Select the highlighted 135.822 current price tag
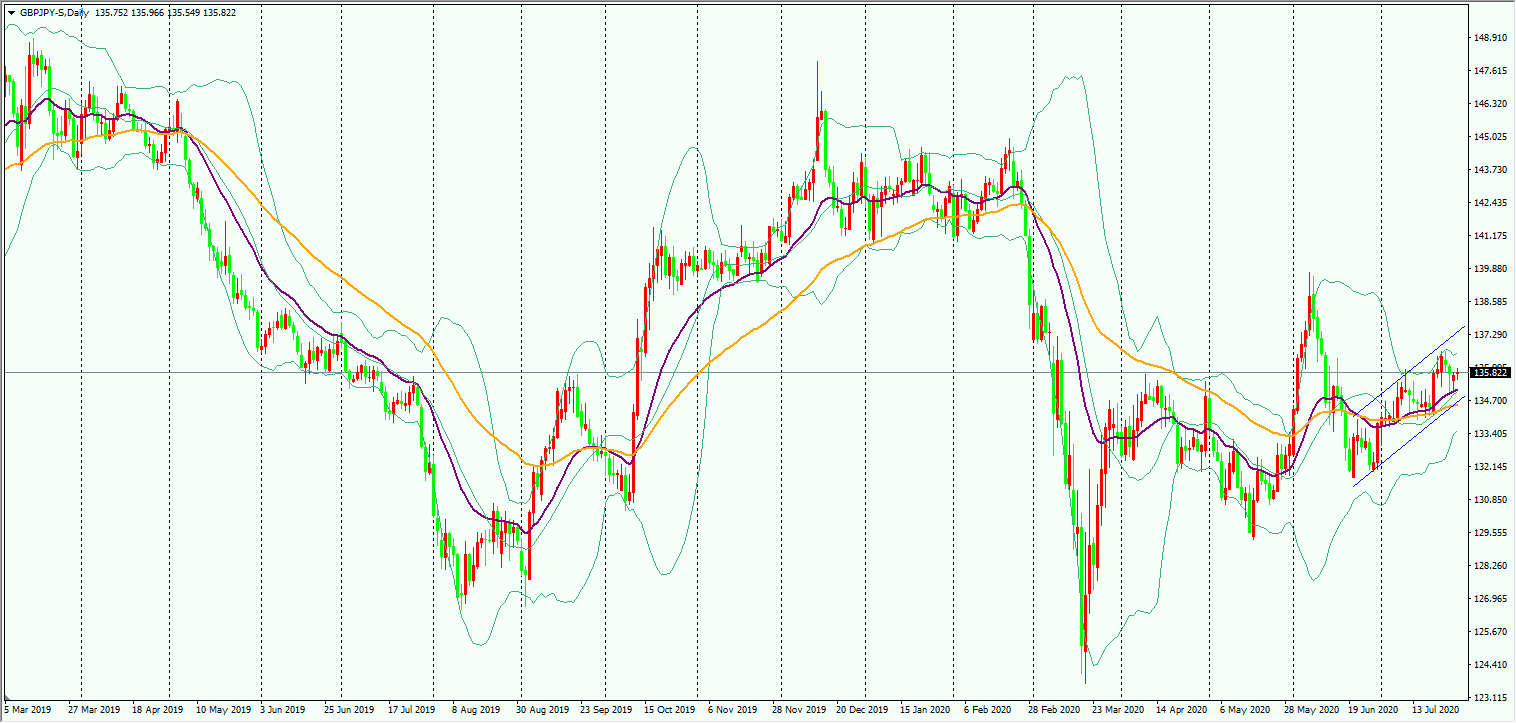Image resolution: width=1516 pixels, height=723 pixels. (1490, 372)
